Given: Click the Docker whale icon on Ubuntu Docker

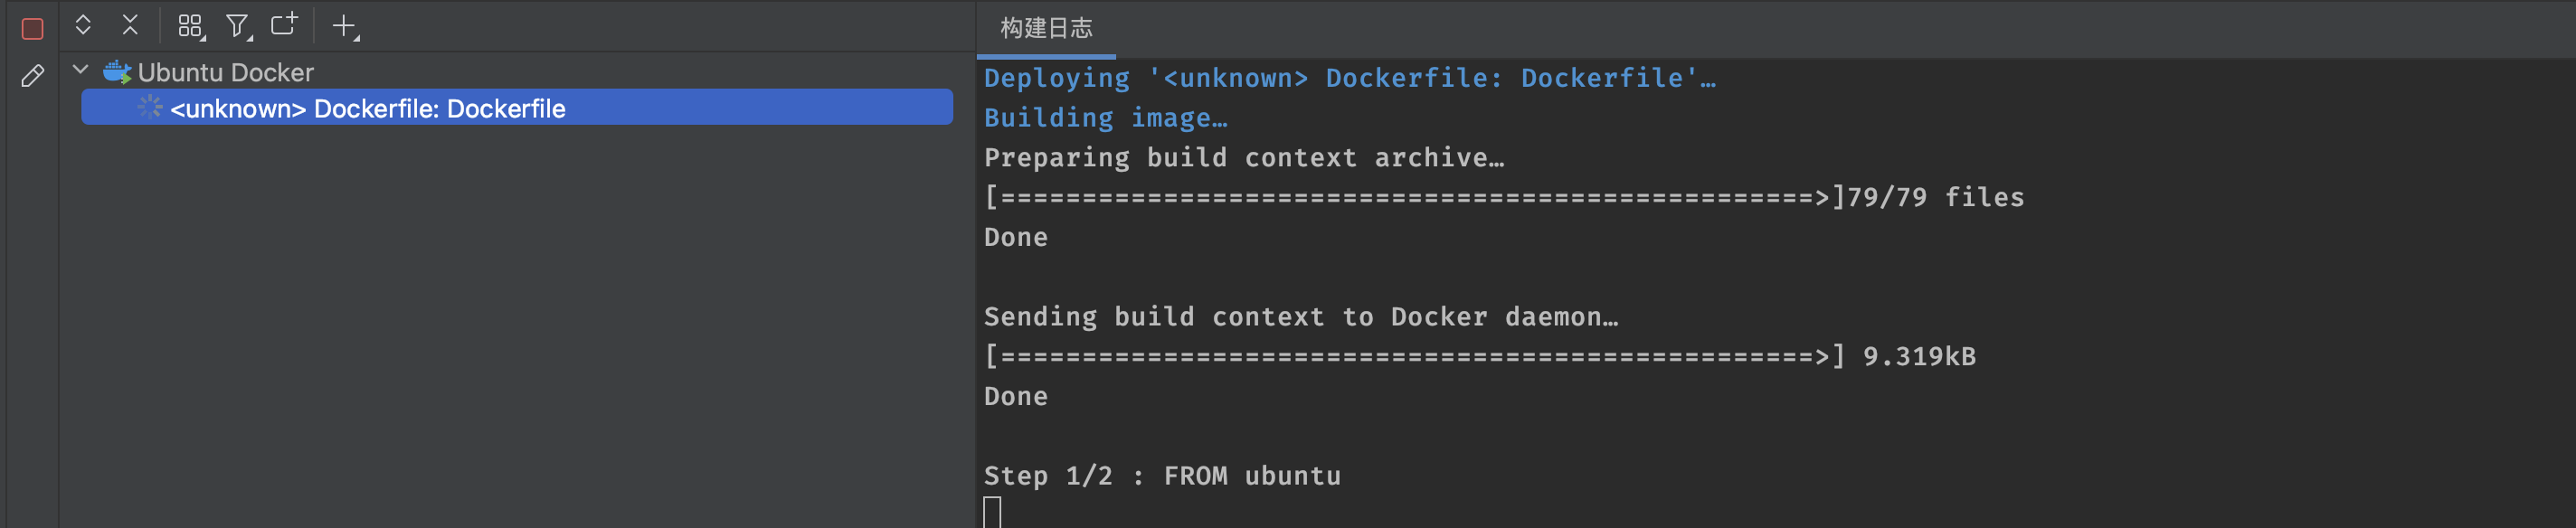Looking at the screenshot, I should pos(118,71).
